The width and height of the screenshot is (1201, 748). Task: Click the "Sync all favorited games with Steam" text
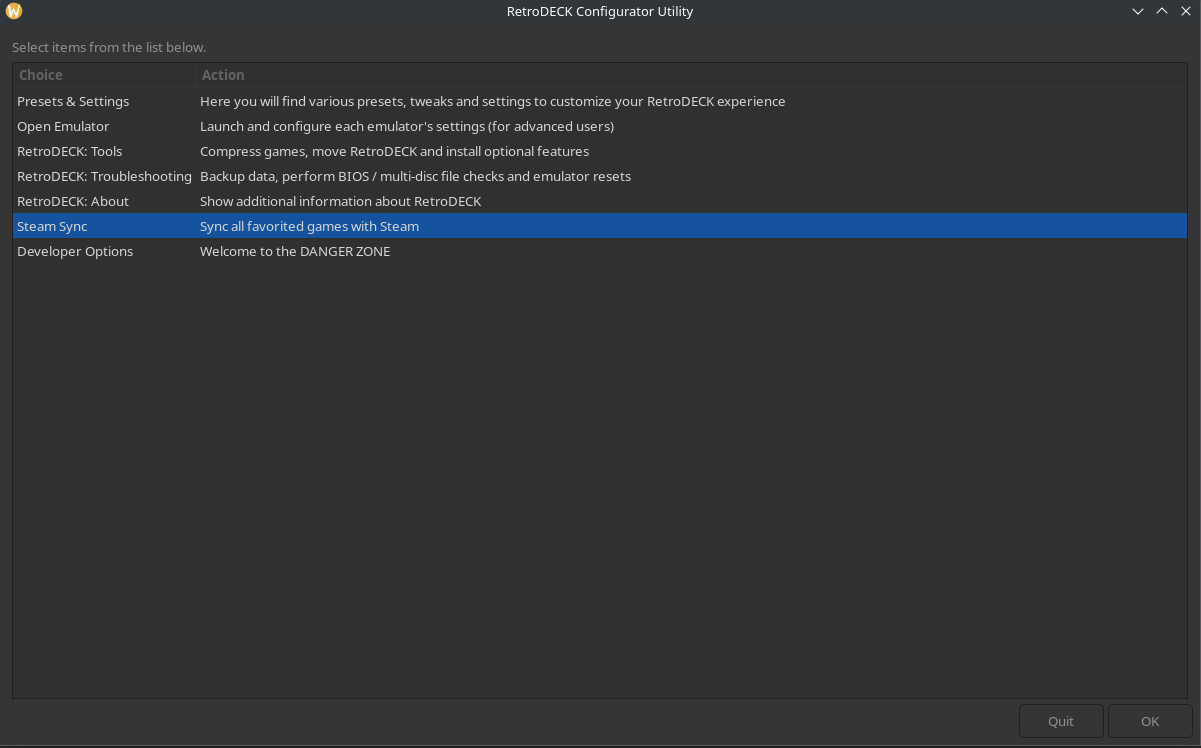click(309, 226)
